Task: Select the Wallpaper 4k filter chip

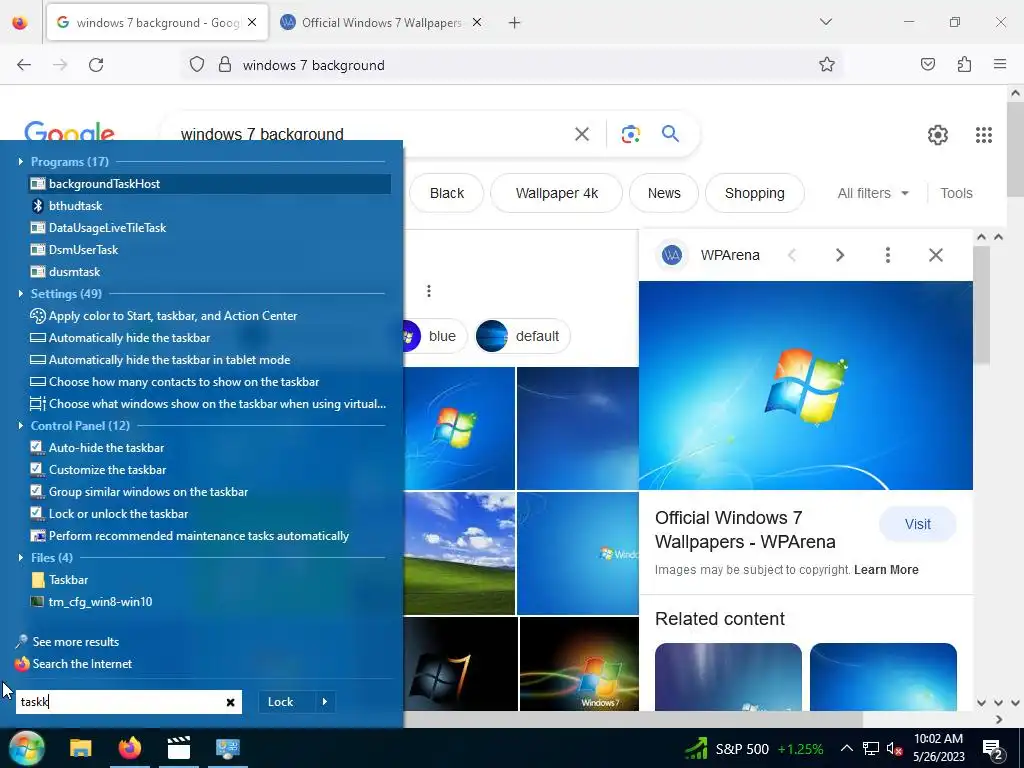Action: pyautogui.click(x=556, y=193)
